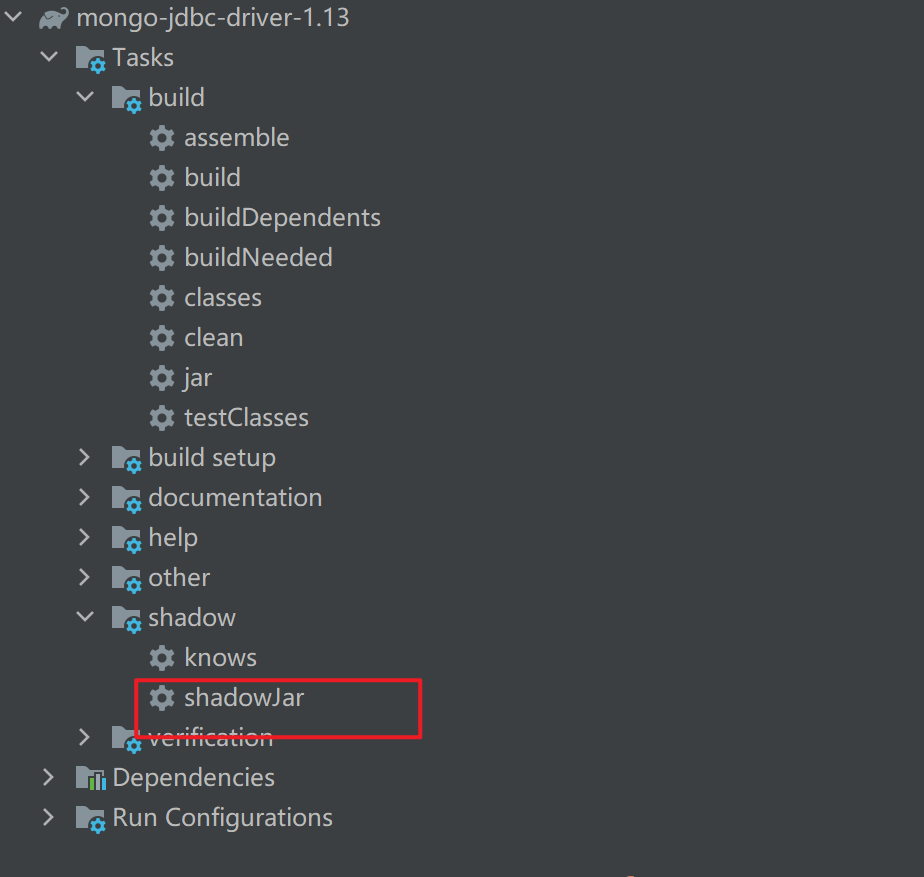Select the testClasses task
The image size is (924, 877).
tap(245, 417)
